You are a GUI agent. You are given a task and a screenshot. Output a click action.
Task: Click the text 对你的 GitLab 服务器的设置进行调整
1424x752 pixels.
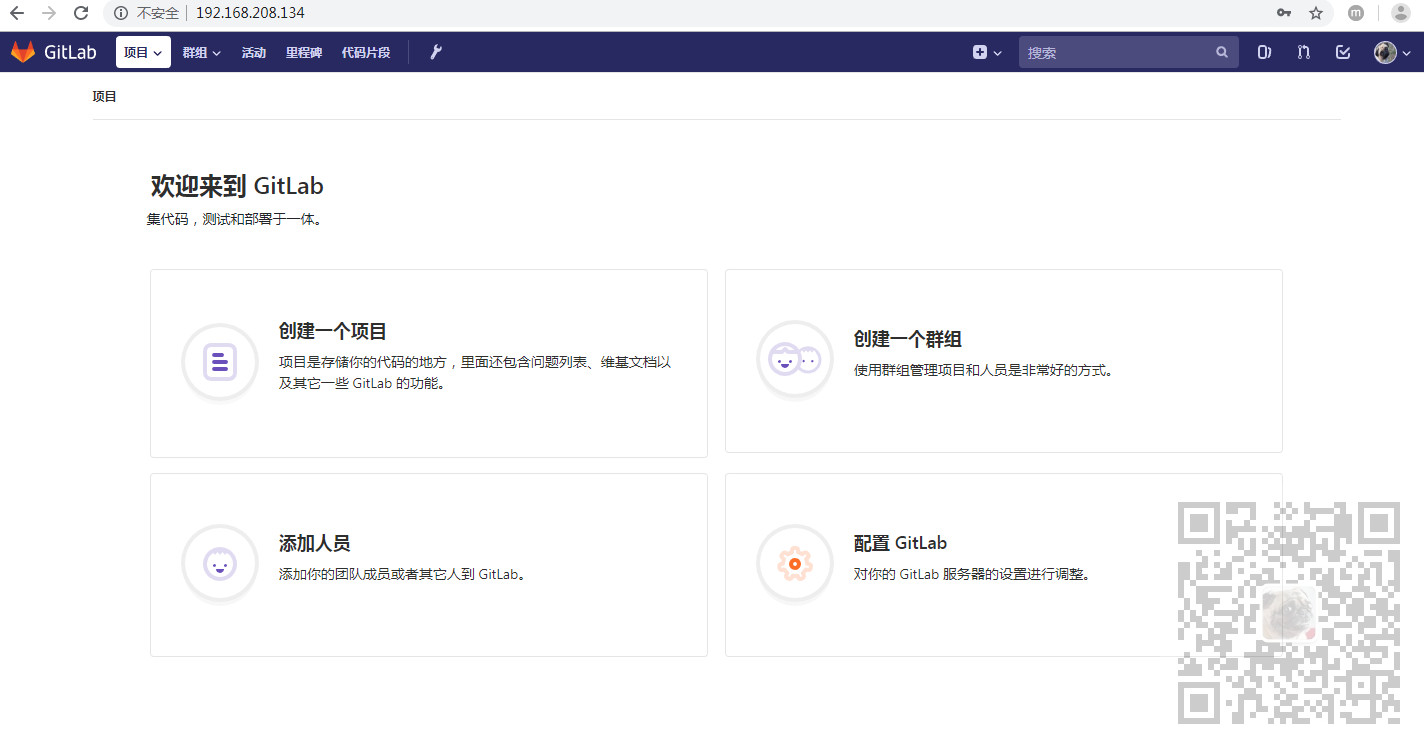point(973,574)
